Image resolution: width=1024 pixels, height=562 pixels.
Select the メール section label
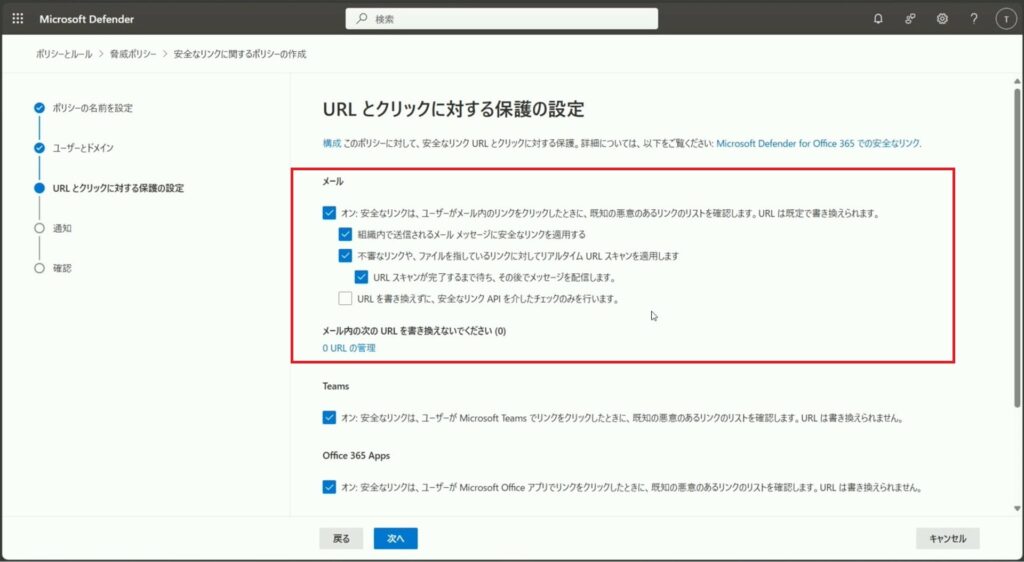(x=332, y=181)
